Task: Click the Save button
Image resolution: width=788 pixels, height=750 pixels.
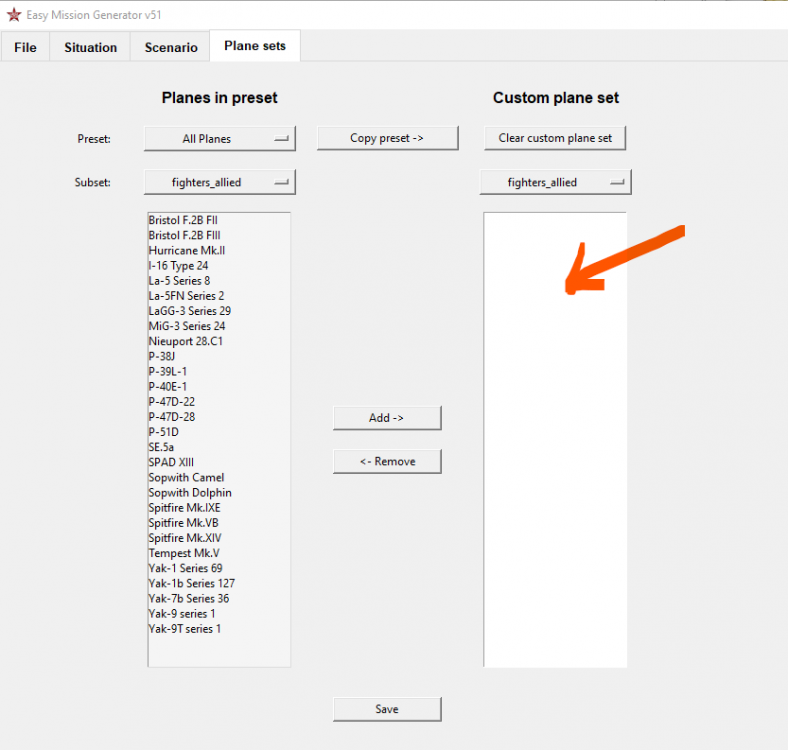Action: point(387,709)
